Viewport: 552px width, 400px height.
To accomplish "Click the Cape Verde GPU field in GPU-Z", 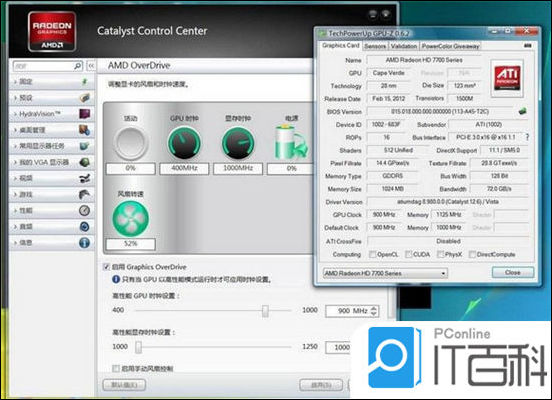I will pyautogui.click(x=389, y=73).
